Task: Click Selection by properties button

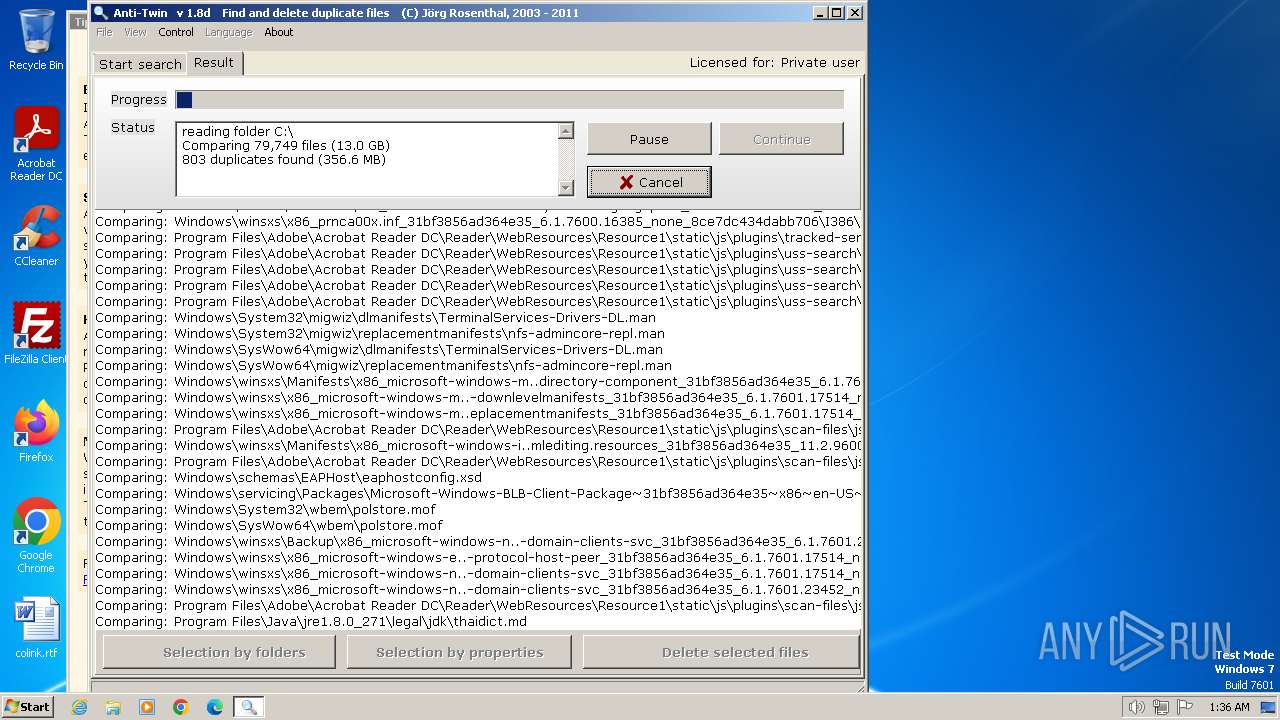Action: click(x=459, y=652)
